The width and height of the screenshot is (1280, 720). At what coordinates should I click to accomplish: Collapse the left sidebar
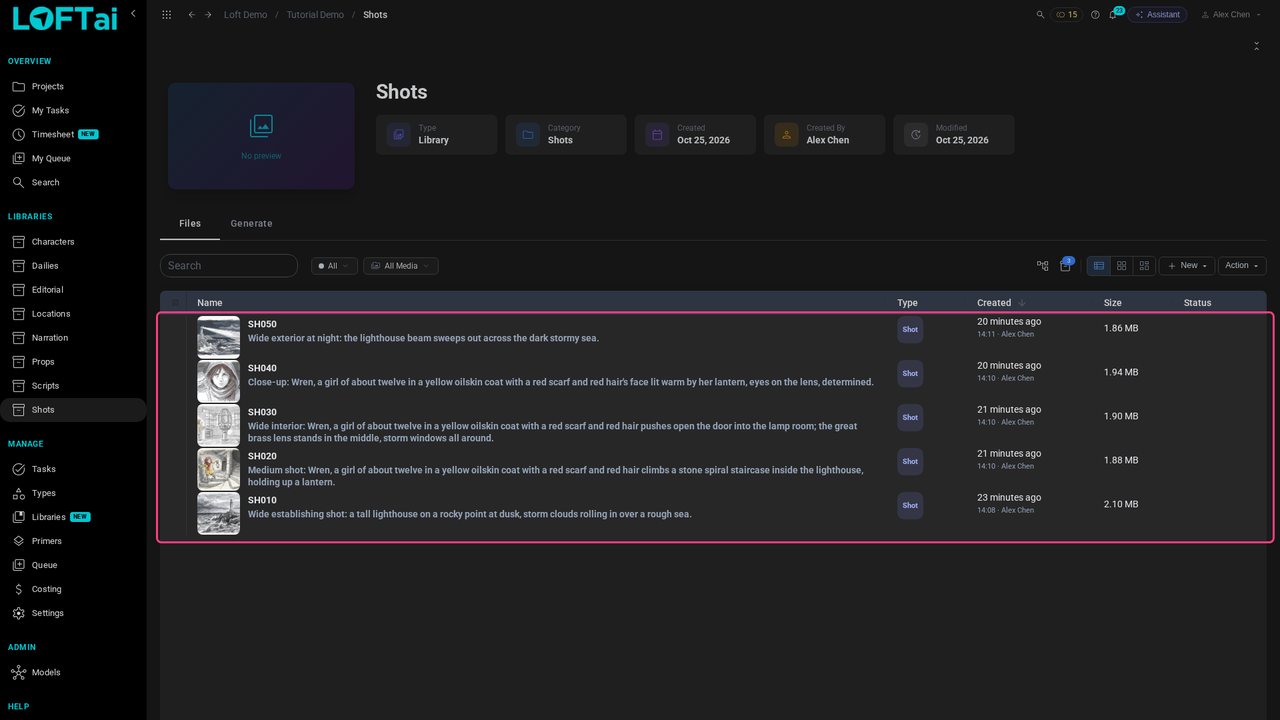pos(133,14)
